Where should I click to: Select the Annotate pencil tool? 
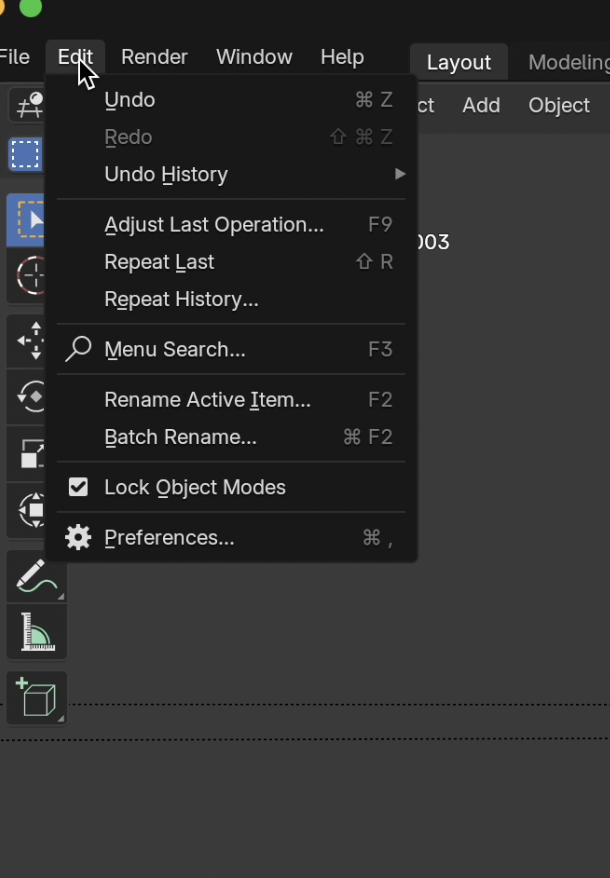coord(36,577)
